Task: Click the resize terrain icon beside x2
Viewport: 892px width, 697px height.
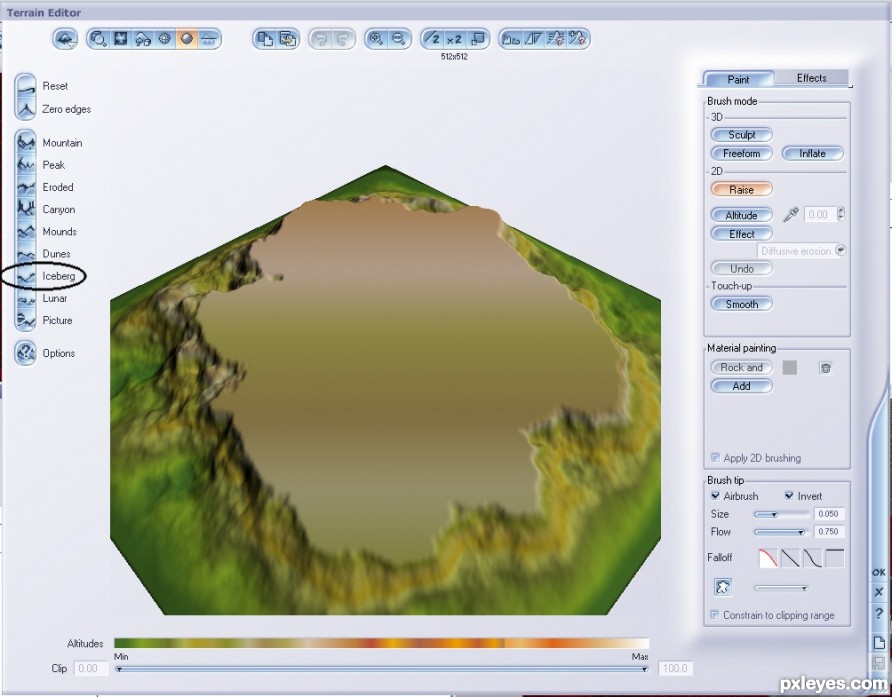Action: pos(478,39)
